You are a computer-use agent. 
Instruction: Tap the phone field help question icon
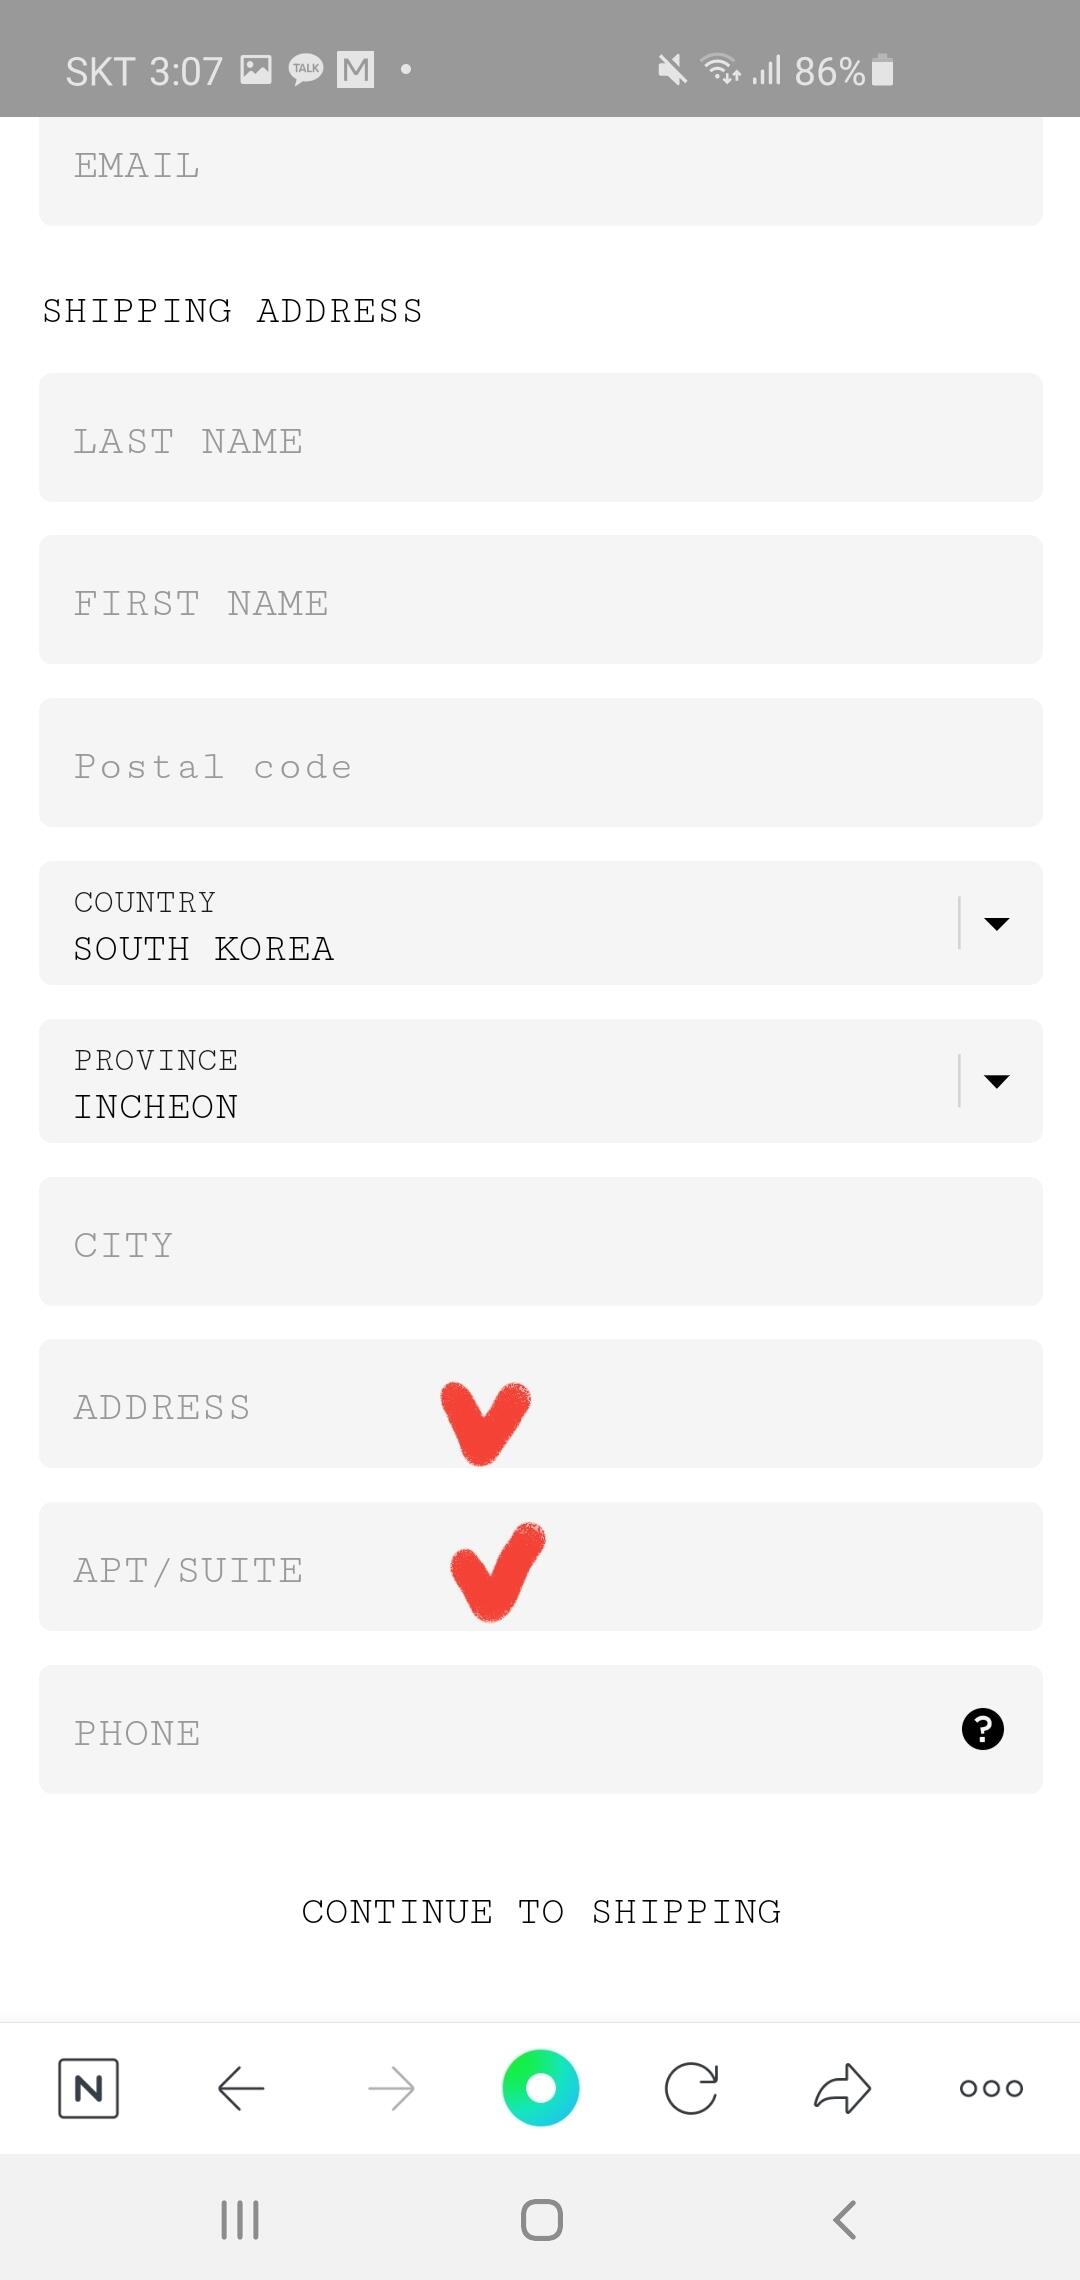tap(982, 1729)
